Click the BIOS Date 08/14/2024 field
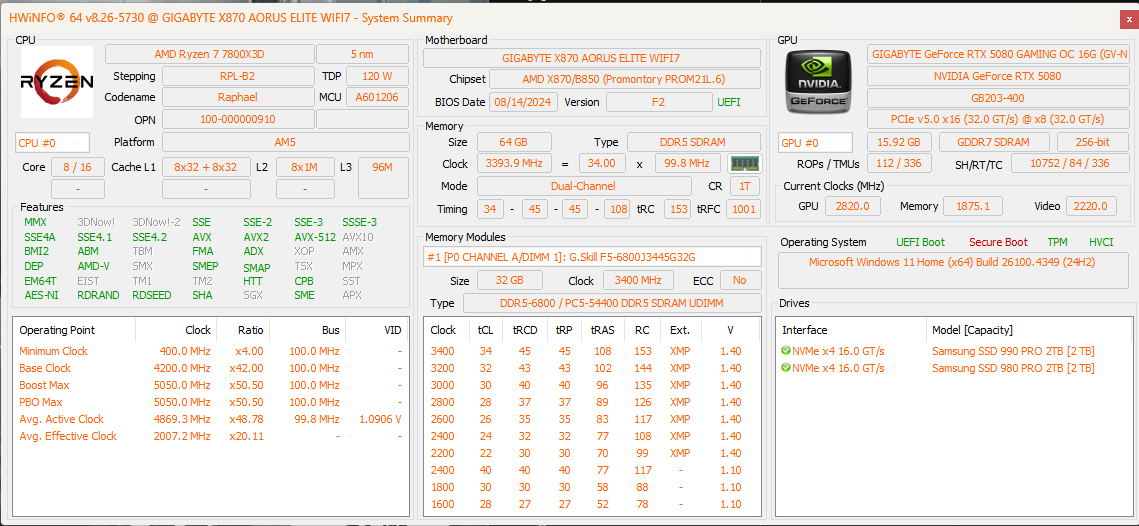1139x526 pixels. [x=523, y=102]
